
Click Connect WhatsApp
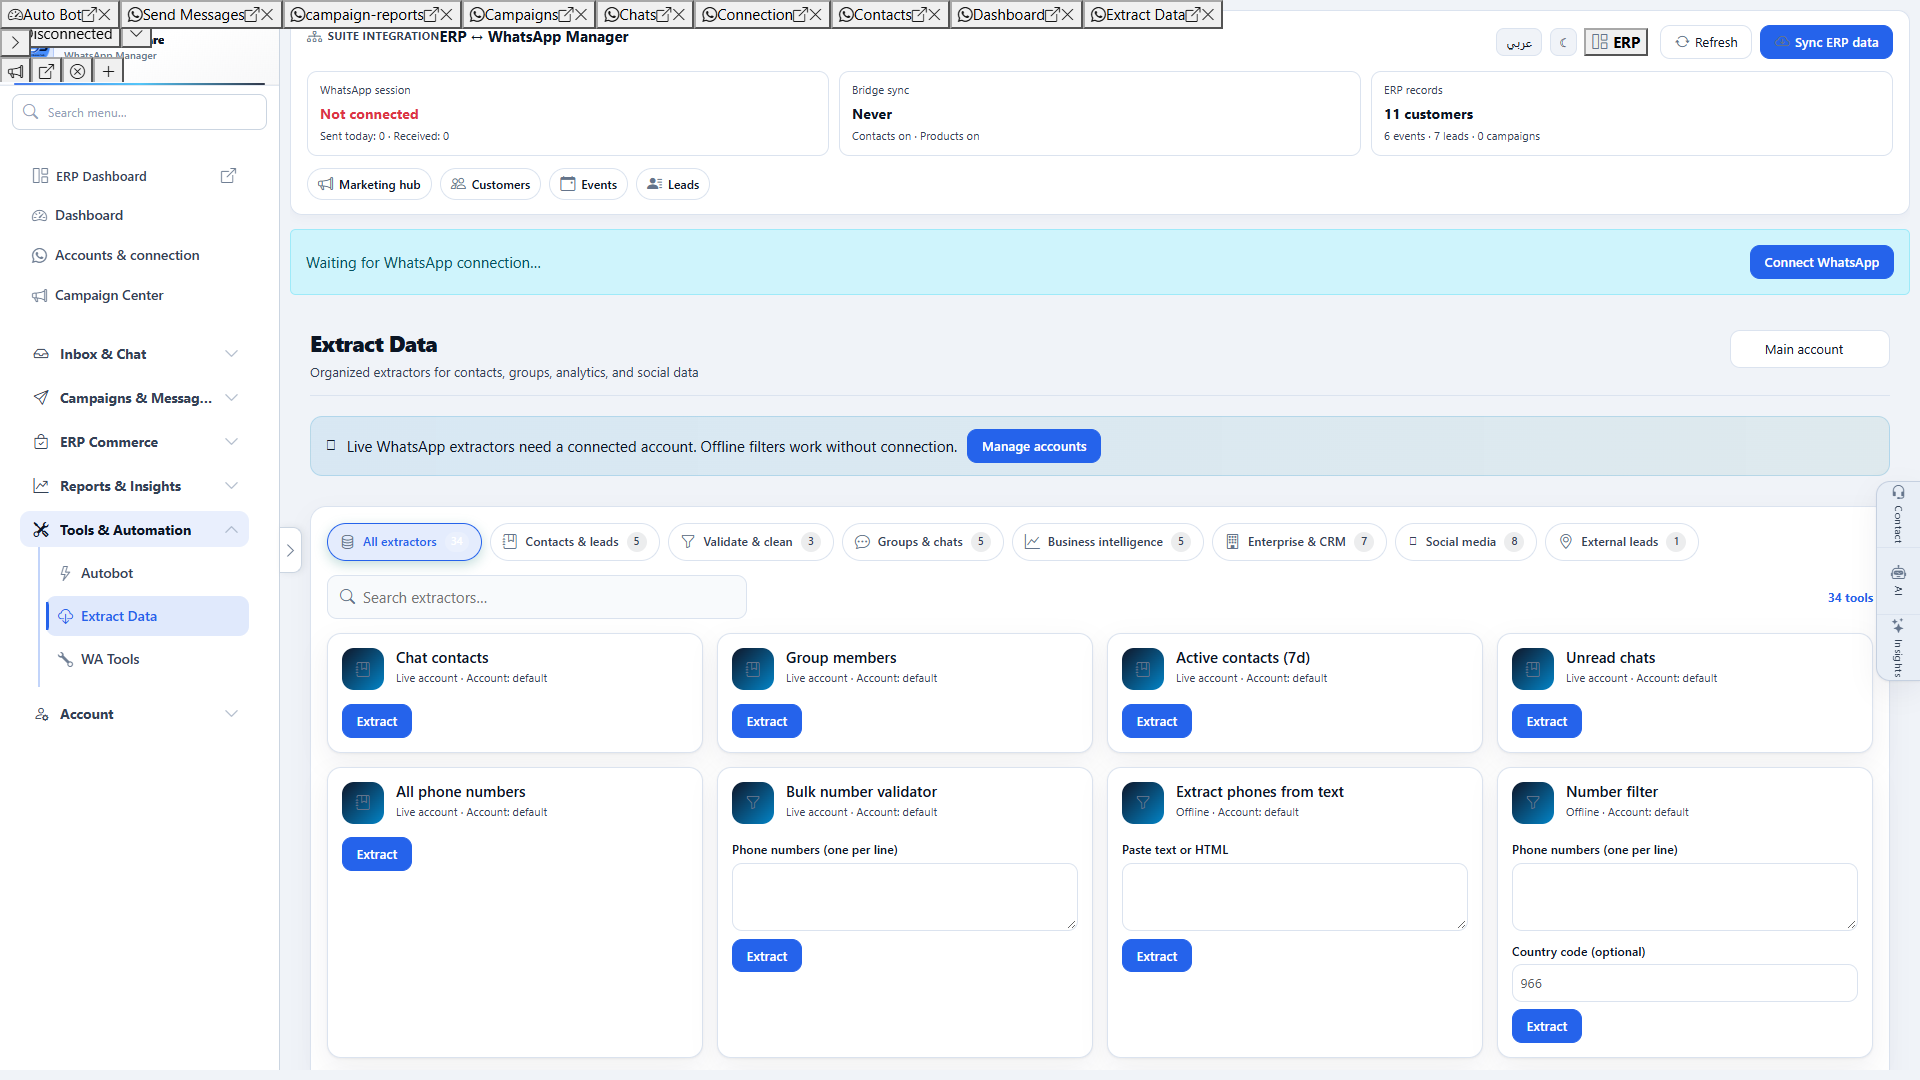pos(1821,262)
